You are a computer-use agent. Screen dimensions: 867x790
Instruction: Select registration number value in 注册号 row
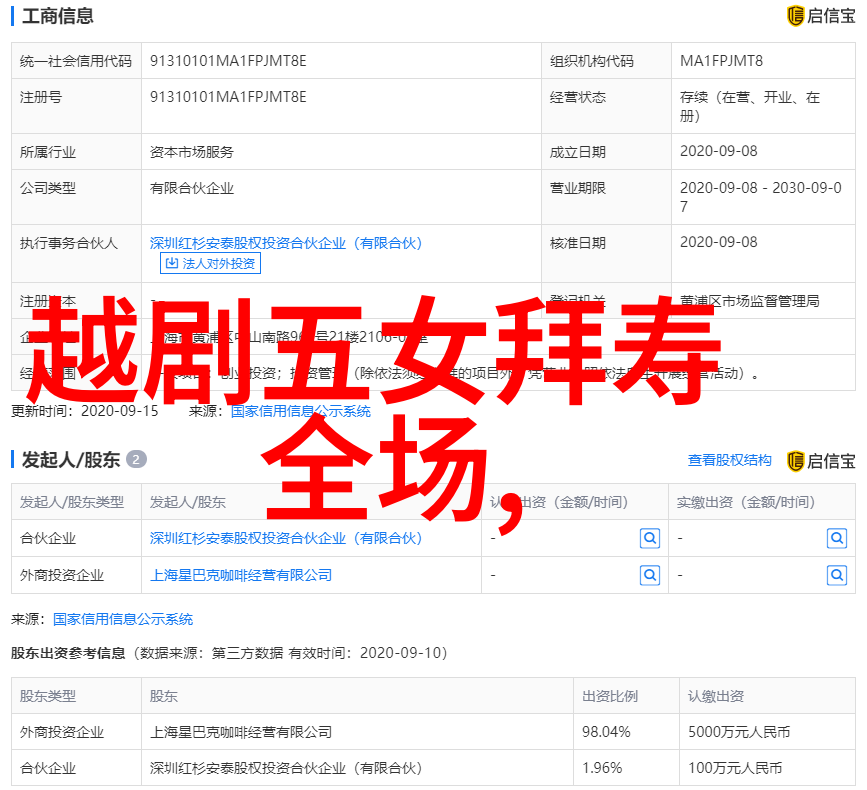(228, 97)
